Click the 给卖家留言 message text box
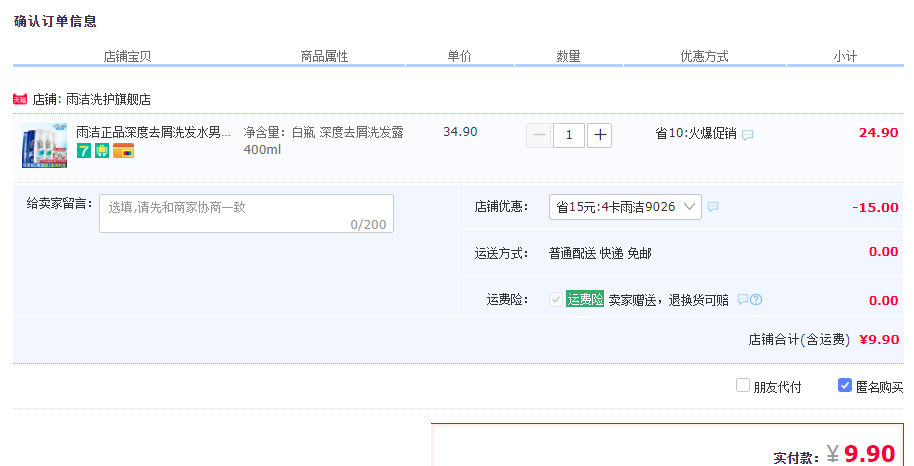Image resolution: width=914 pixels, height=466 pixels. point(247,213)
